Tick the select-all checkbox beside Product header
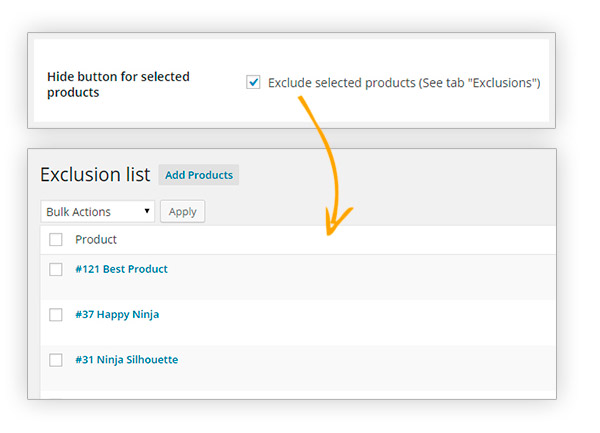Screen dimensions: 600x433 point(56,239)
